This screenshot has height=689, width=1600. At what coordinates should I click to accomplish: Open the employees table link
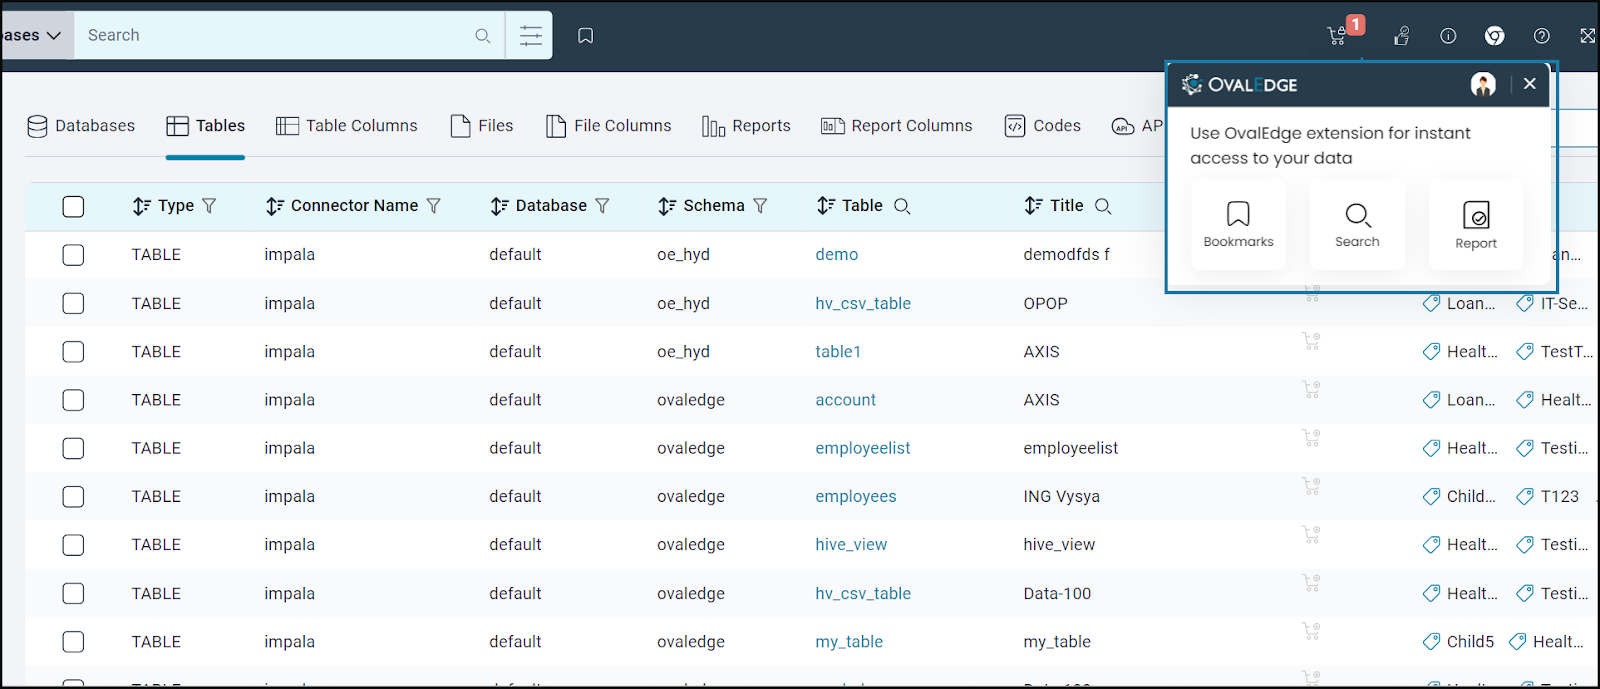pyautogui.click(x=856, y=497)
